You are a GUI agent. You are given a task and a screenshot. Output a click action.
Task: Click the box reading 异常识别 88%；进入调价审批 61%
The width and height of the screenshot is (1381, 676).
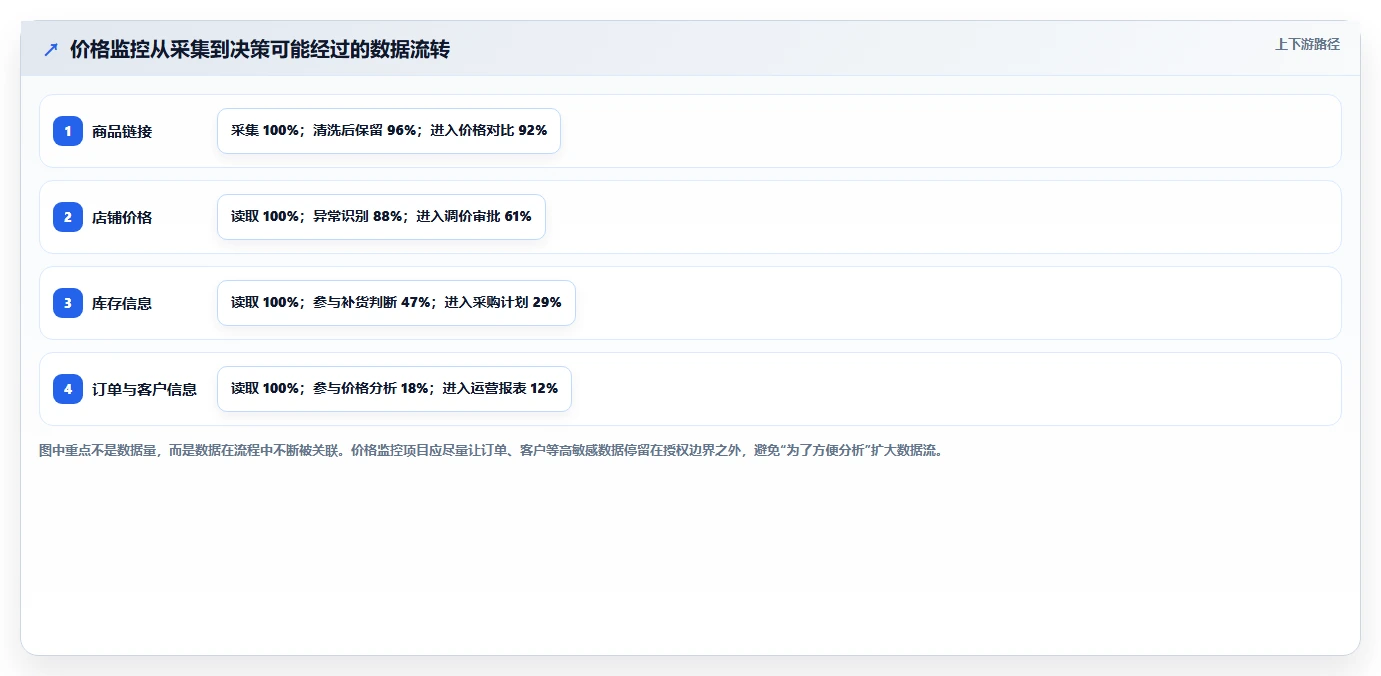coord(381,217)
